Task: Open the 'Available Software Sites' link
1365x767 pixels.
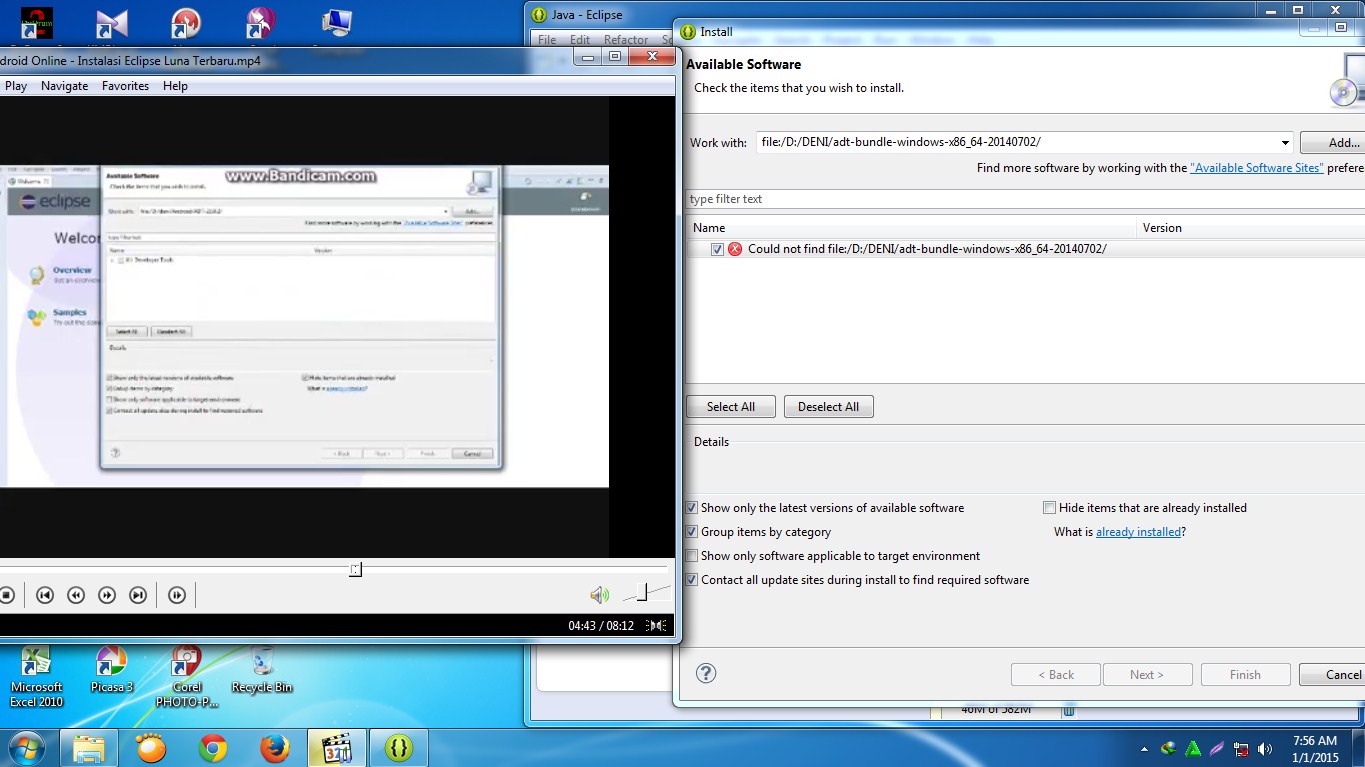Action: coord(1256,168)
